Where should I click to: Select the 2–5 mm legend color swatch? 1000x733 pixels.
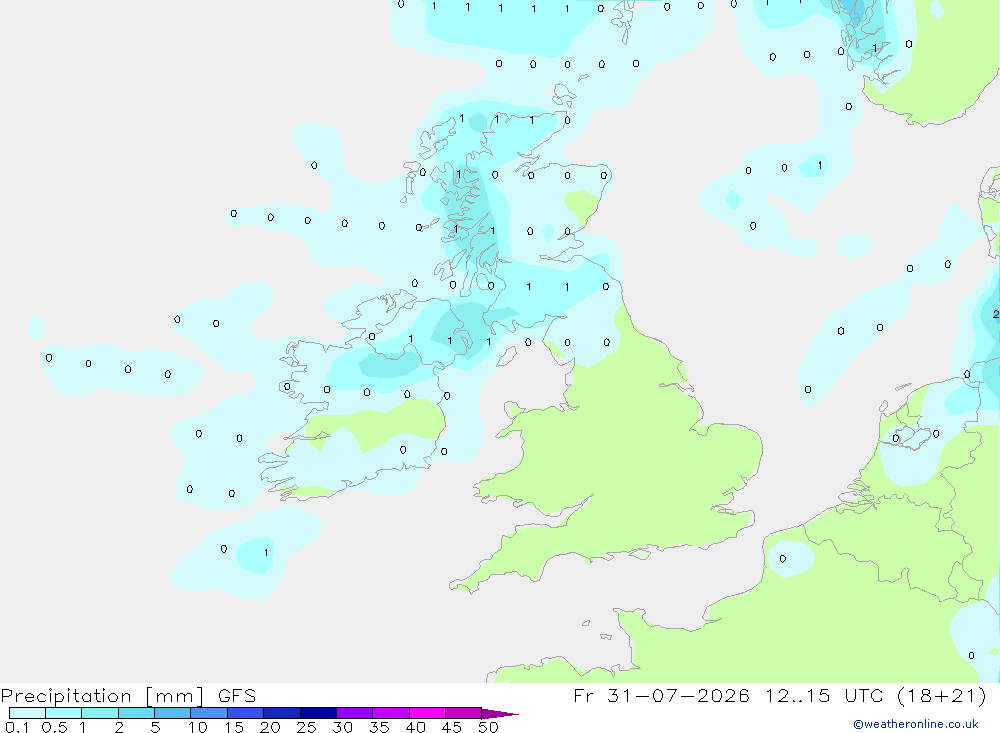coord(136,713)
